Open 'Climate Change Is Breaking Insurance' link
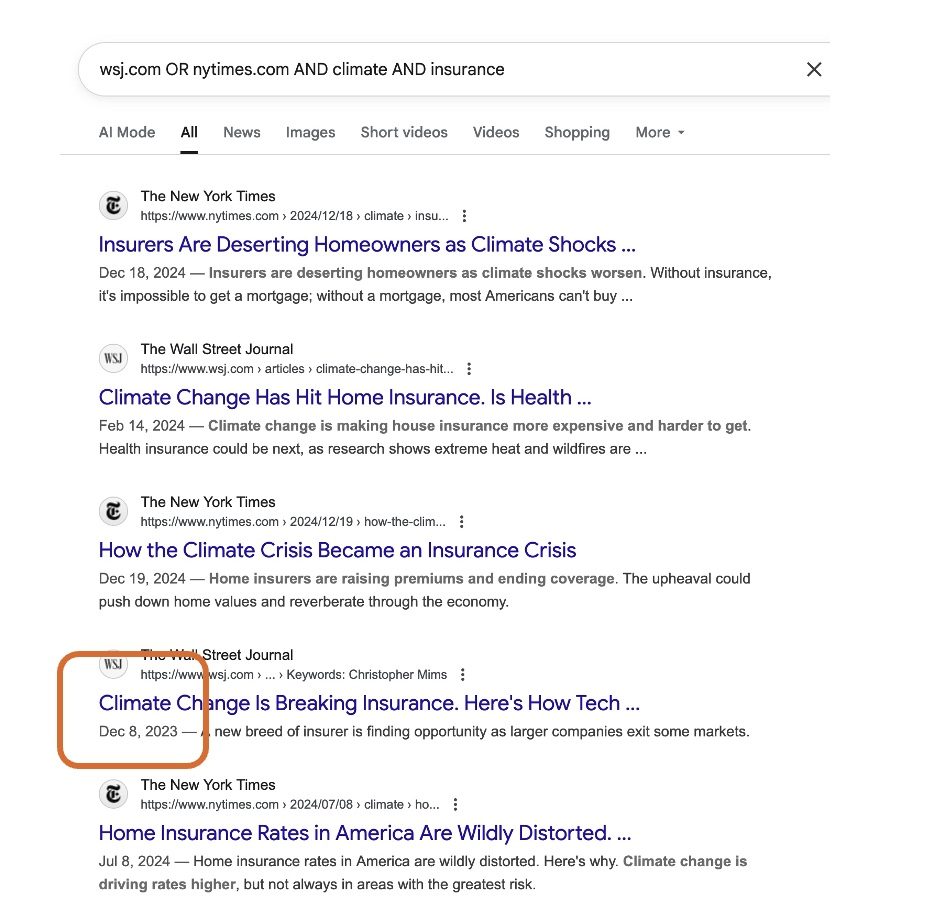The image size is (926, 904). coord(369,703)
